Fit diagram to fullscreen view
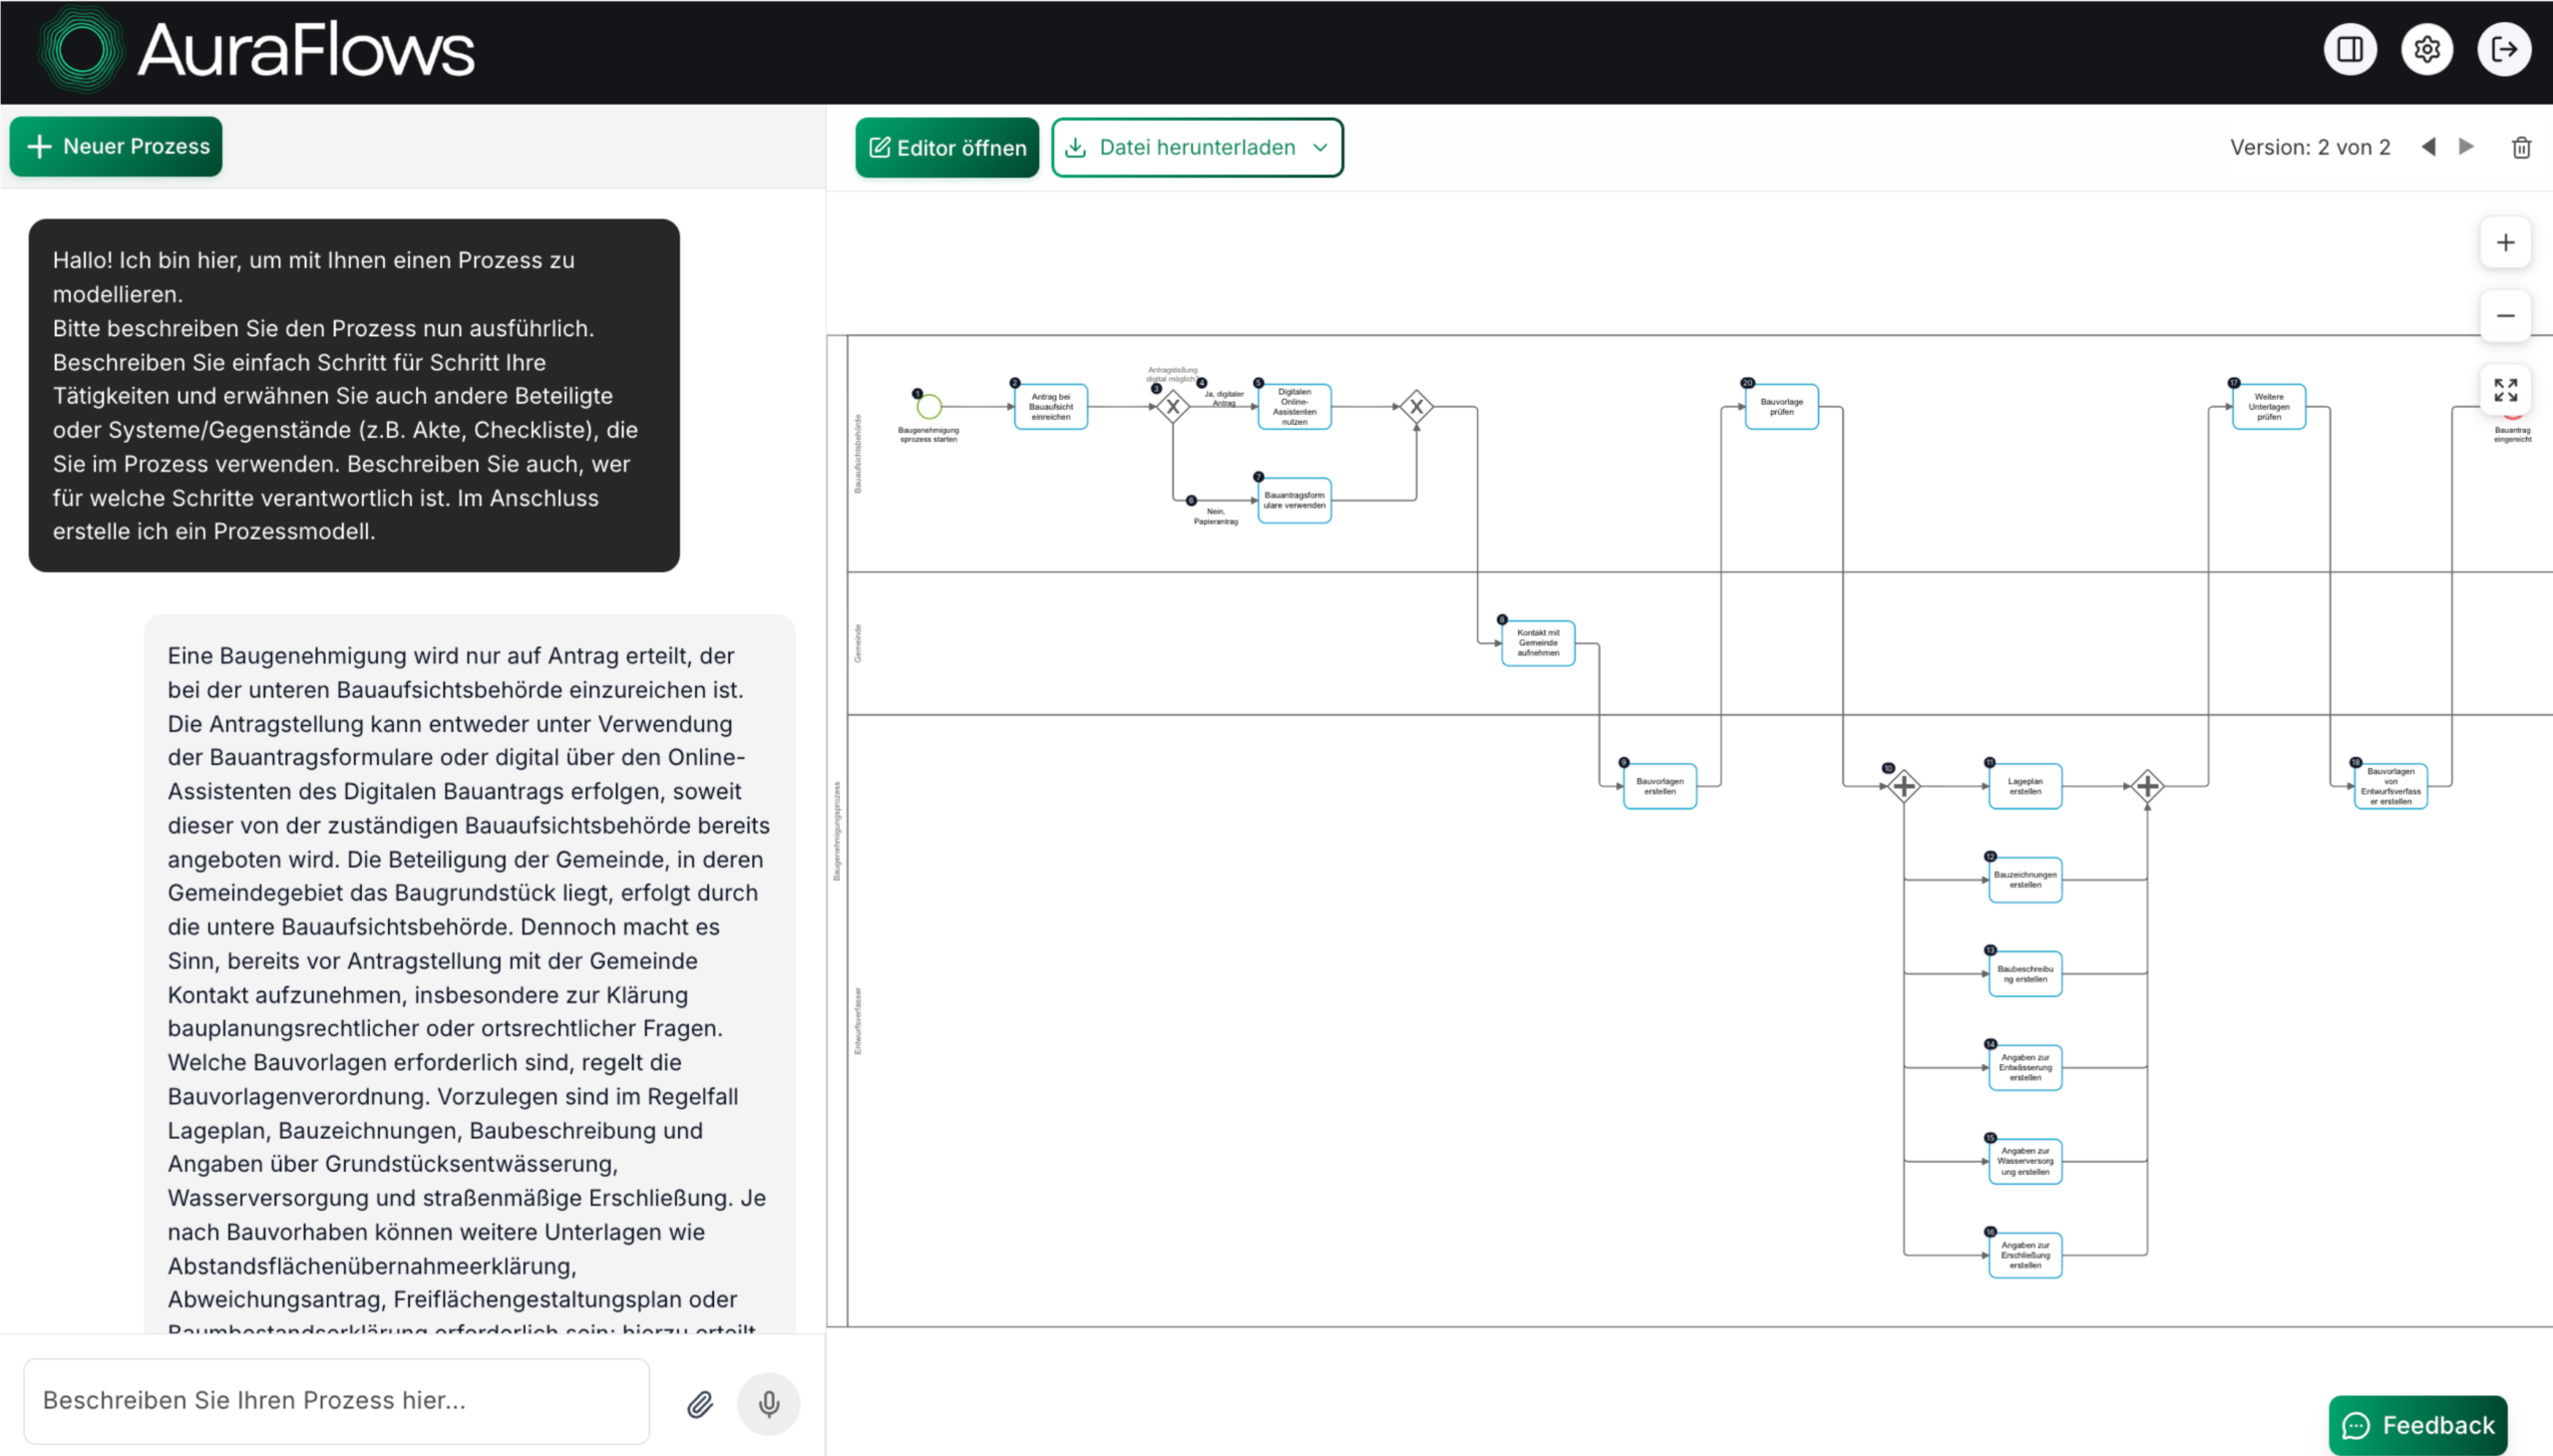 pos(2504,390)
